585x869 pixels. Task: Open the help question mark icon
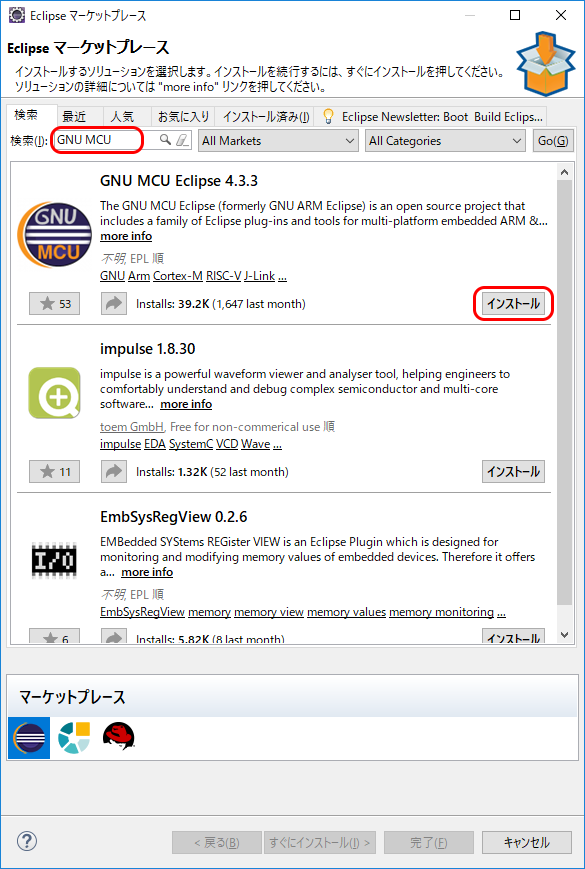click(x=27, y=841)
